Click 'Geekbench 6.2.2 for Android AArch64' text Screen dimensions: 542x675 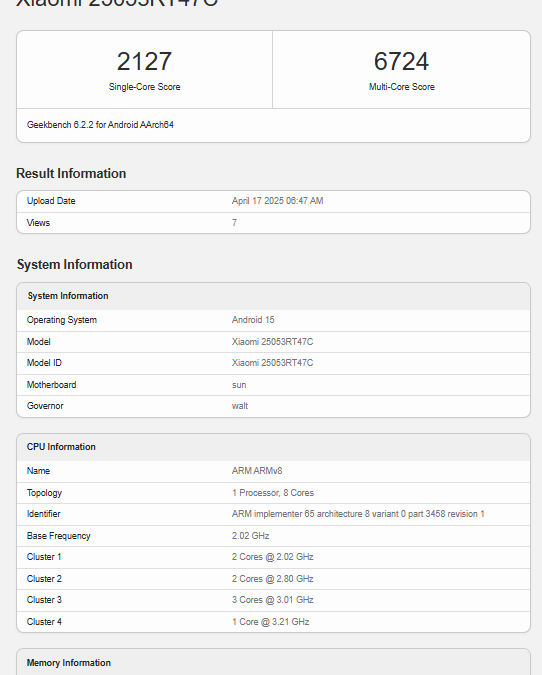point(100,125)
